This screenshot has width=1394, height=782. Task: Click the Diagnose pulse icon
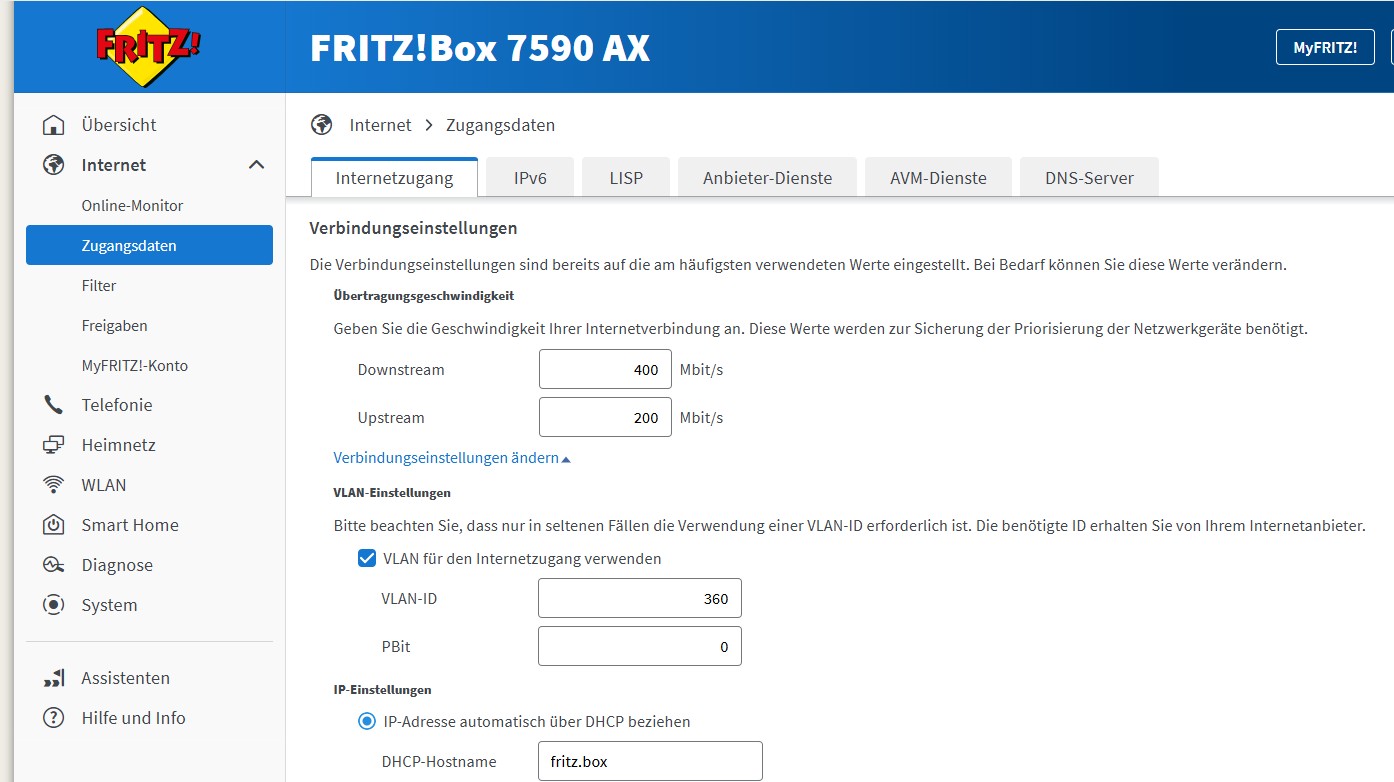coord(53,565)
